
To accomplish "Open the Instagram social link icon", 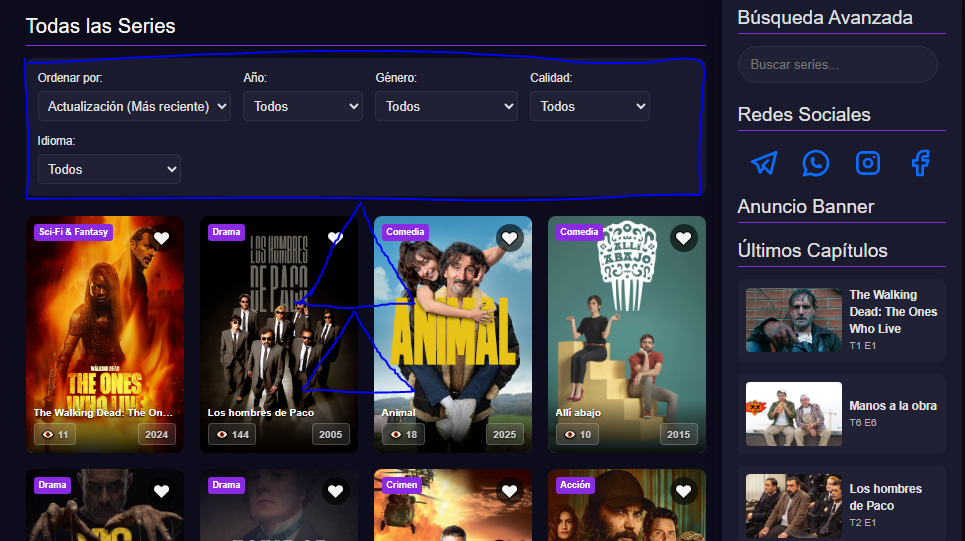I will (x=868, y=163).
